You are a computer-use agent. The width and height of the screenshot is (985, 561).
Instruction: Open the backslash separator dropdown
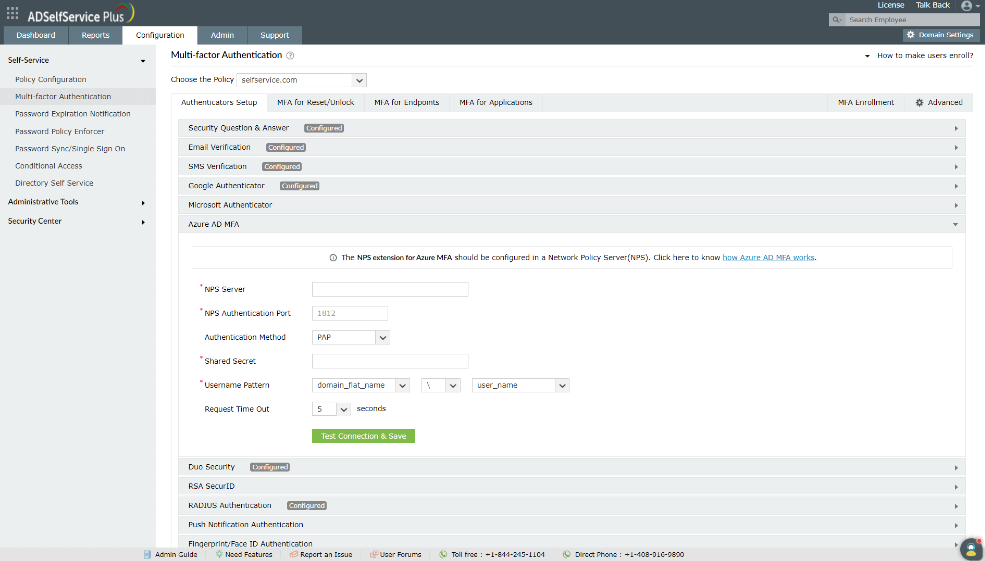[x=440, y=385]
